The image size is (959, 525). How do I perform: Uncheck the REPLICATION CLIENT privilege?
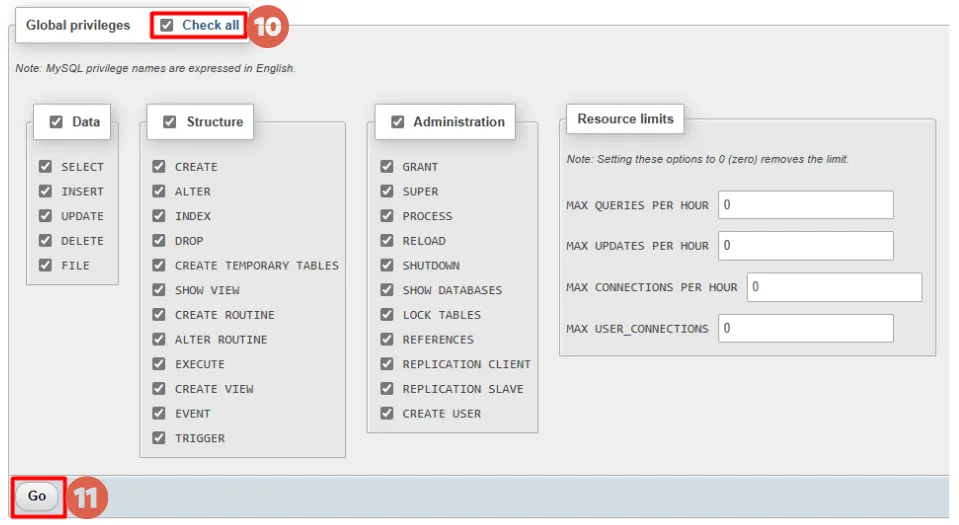tap(387, 363)
